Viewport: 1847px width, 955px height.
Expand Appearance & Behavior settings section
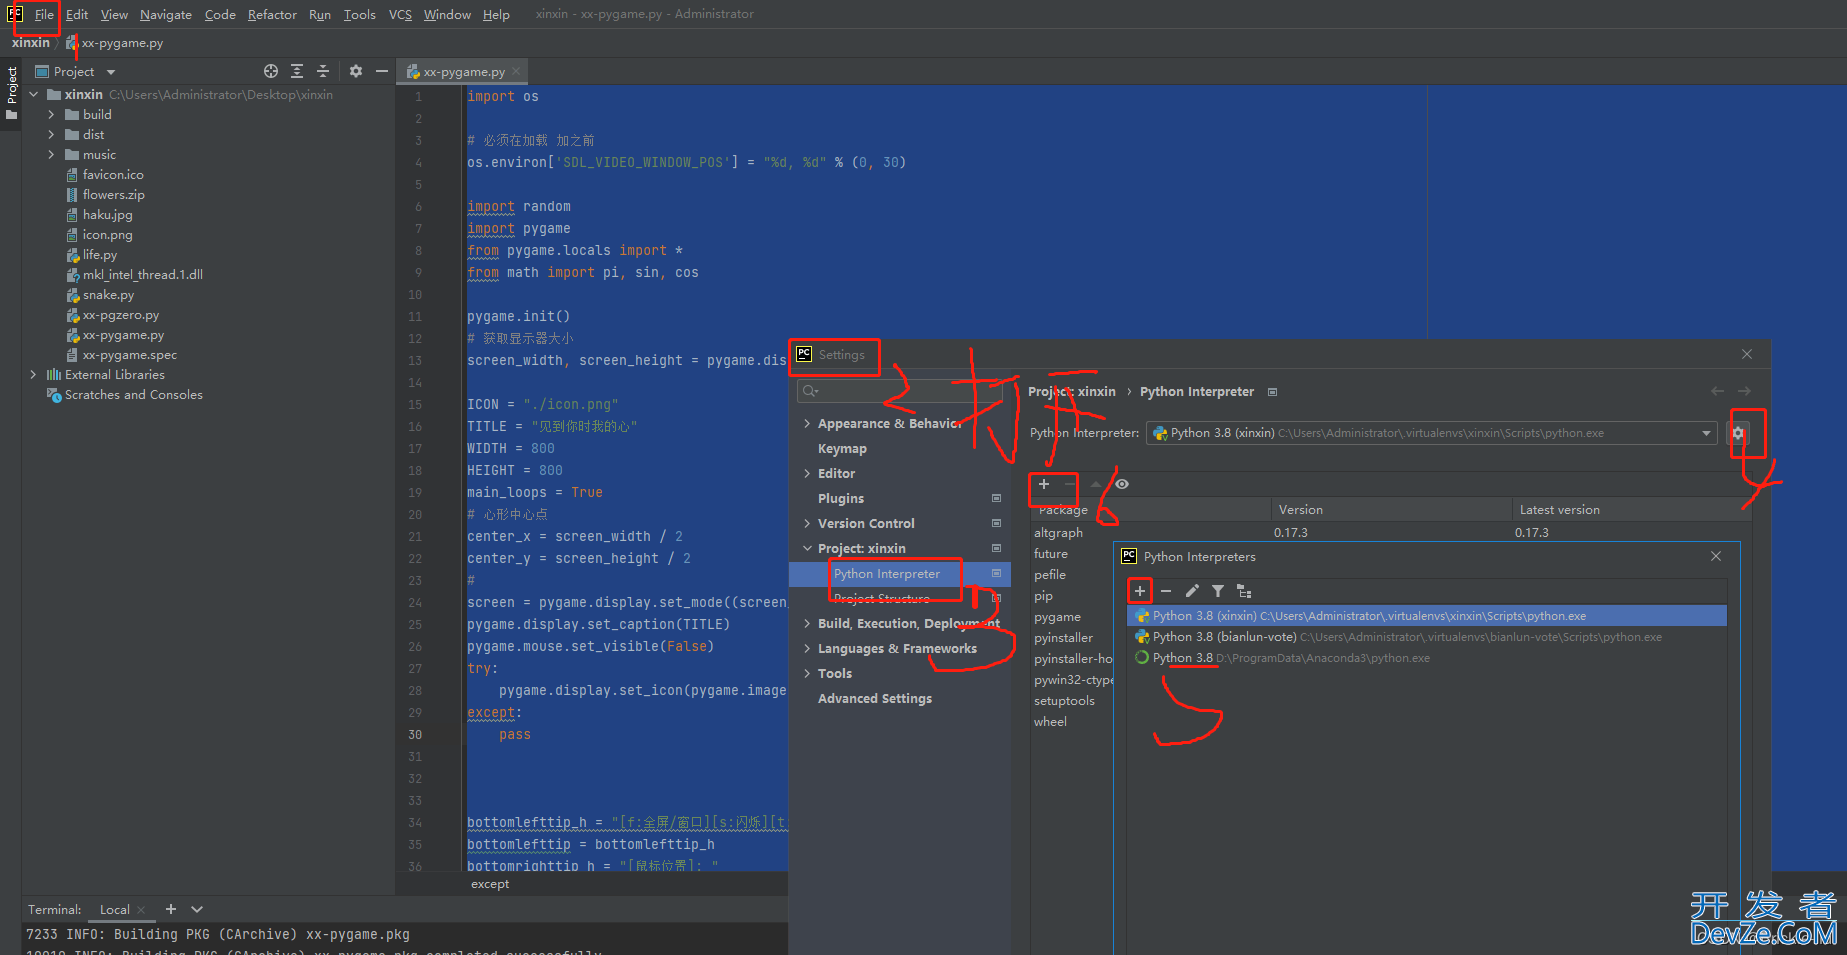[807, 424]
